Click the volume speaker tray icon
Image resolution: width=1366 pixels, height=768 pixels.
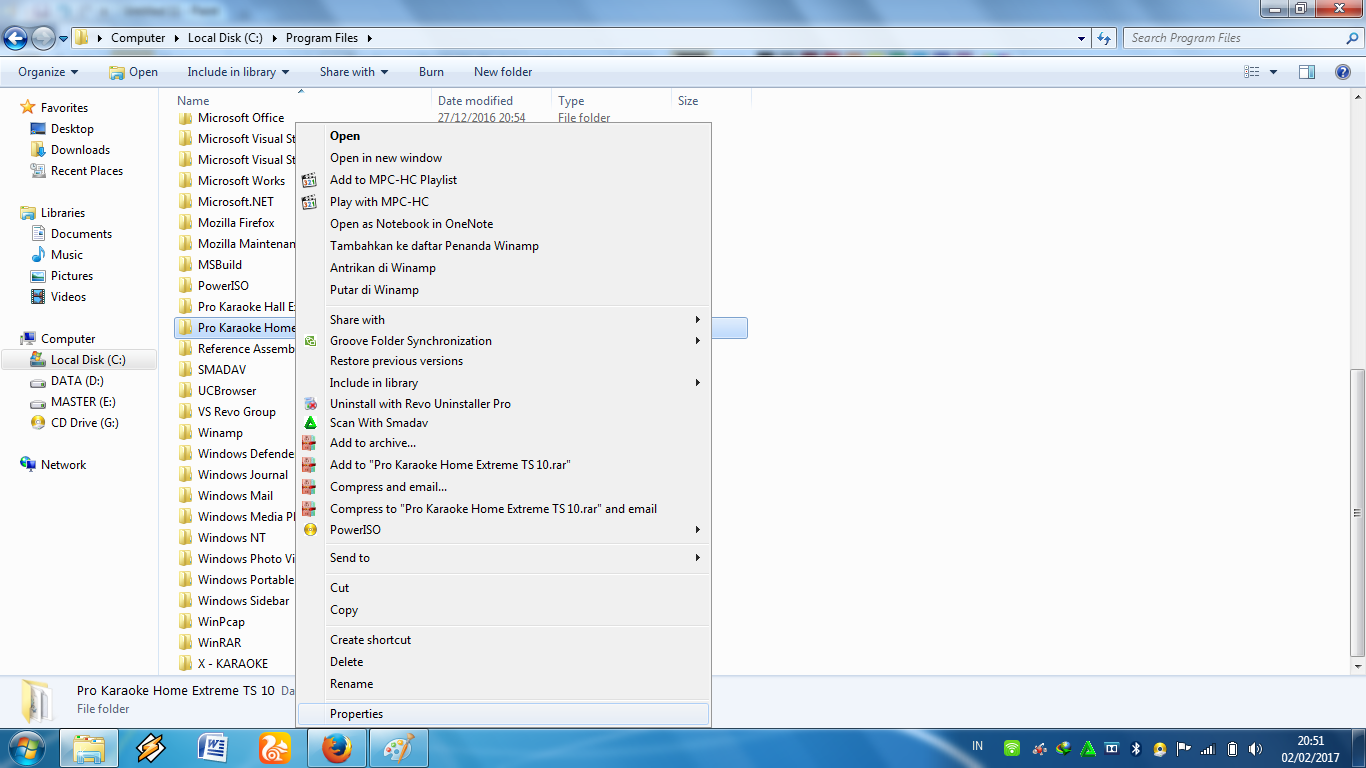click(1256, 748)
